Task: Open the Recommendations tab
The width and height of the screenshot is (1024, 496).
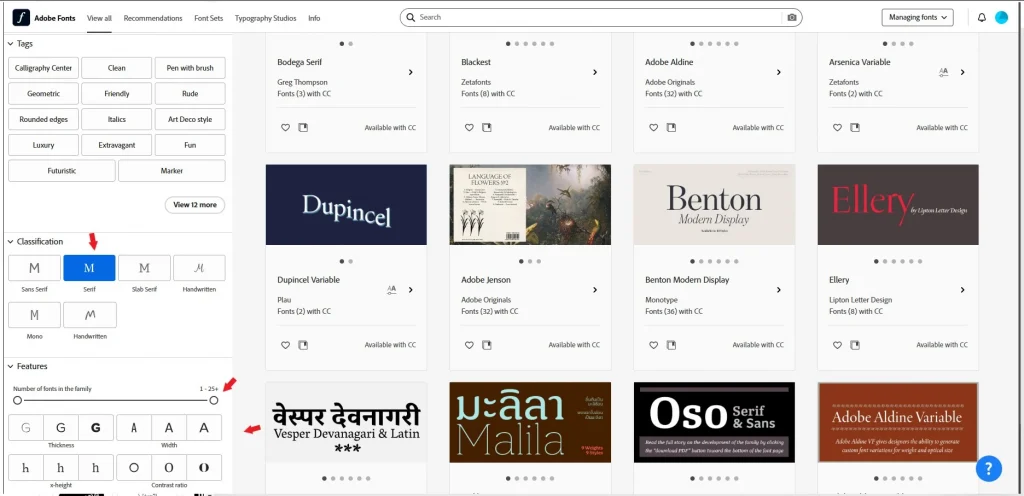Action: click(153, 18)
